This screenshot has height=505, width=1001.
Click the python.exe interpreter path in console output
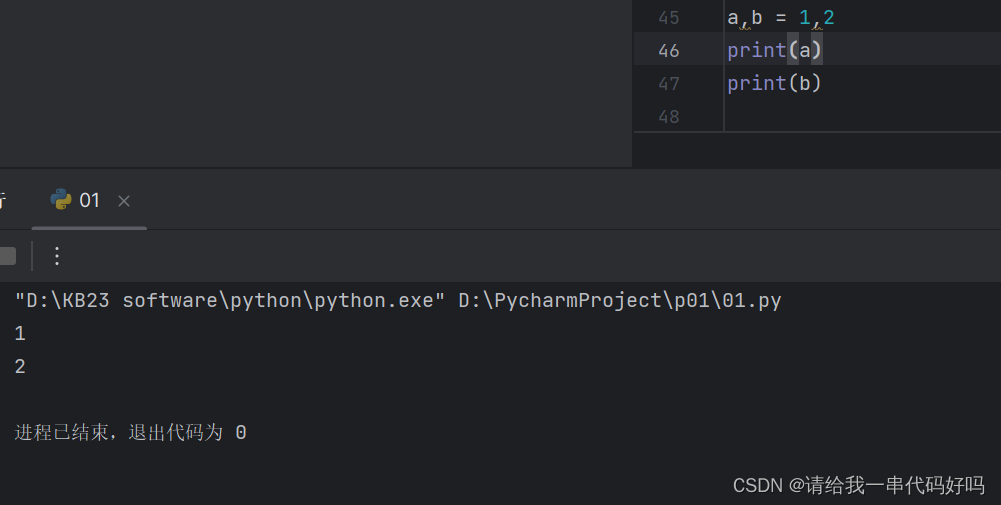[230, 300]
